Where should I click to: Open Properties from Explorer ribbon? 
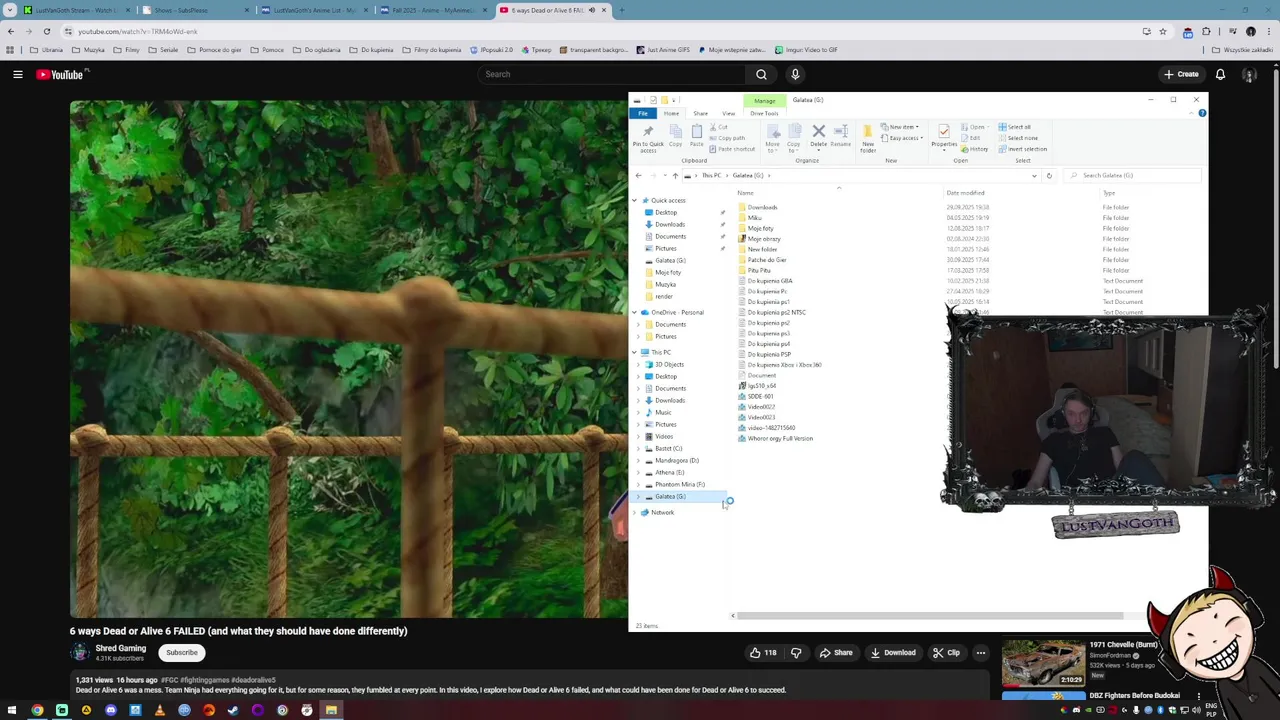coord(944,136)
